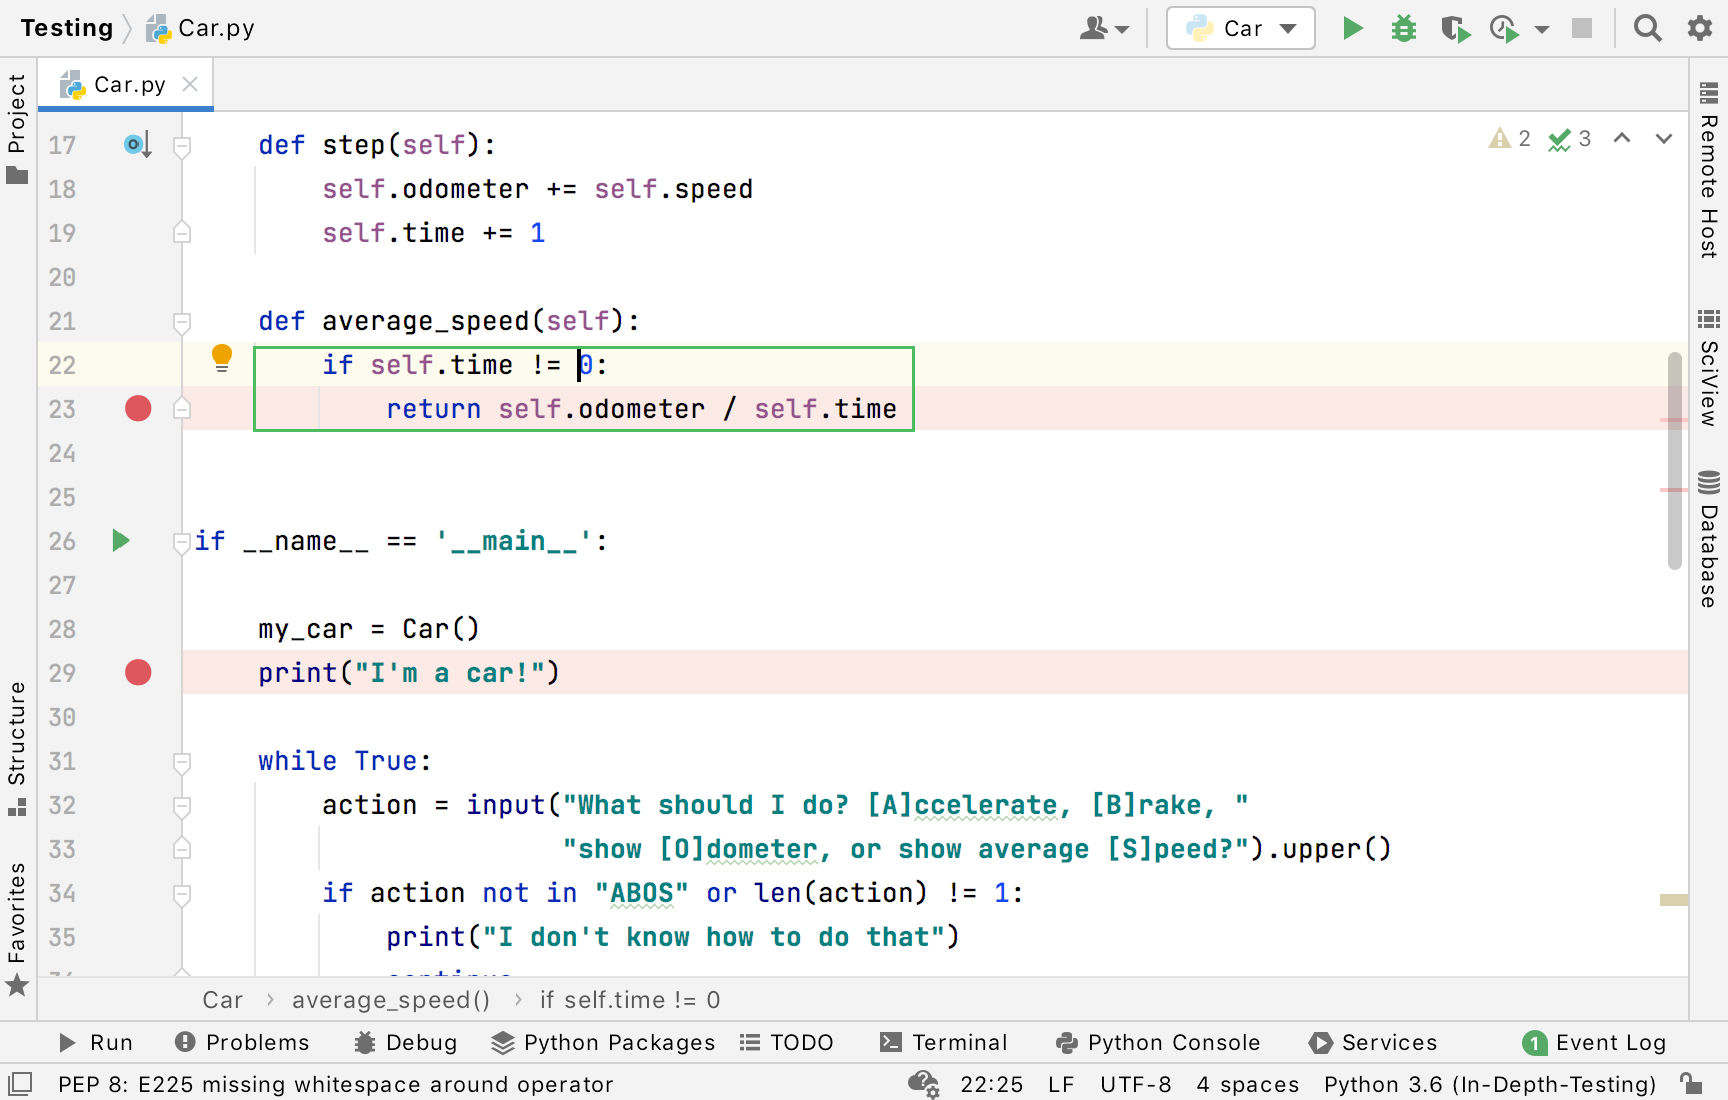Close the Car.py editor tab
Viewport: 1728px width, 1100px height.
(x=190, y=85)
